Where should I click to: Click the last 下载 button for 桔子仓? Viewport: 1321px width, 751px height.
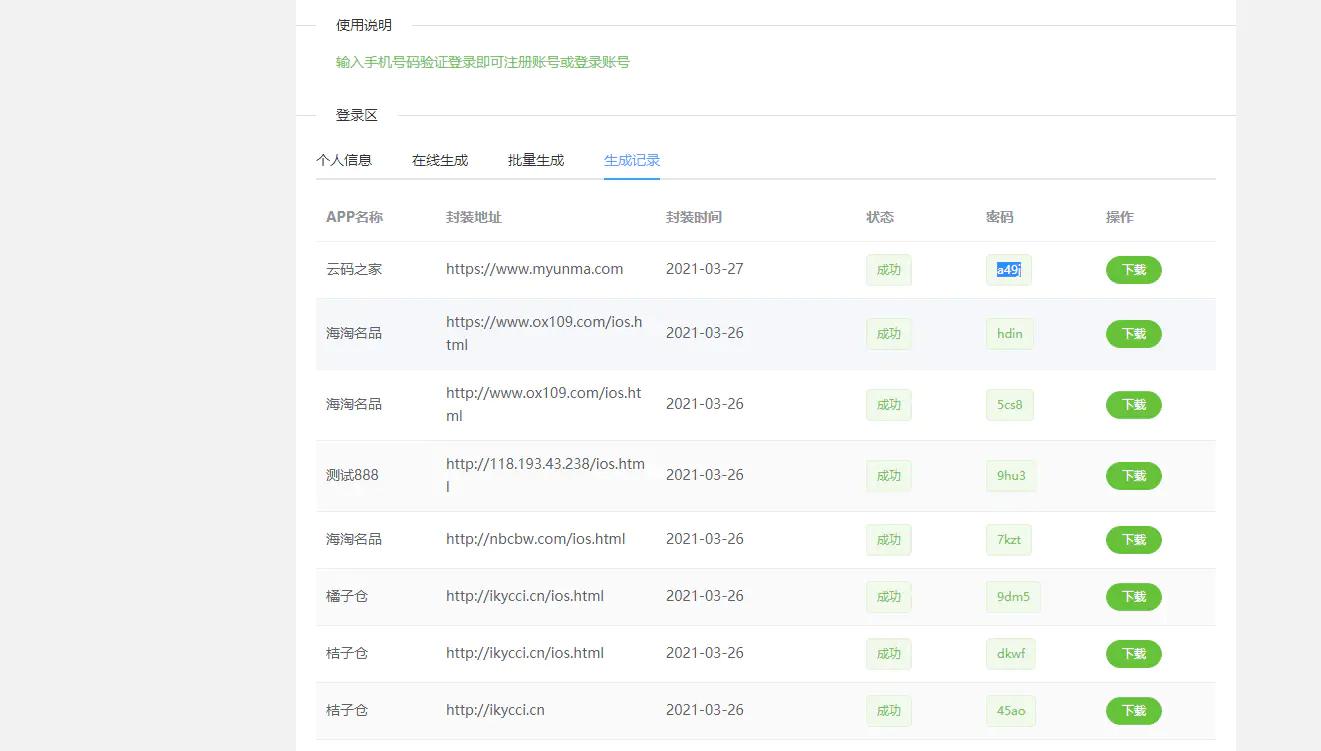[x=1133, y=710]
